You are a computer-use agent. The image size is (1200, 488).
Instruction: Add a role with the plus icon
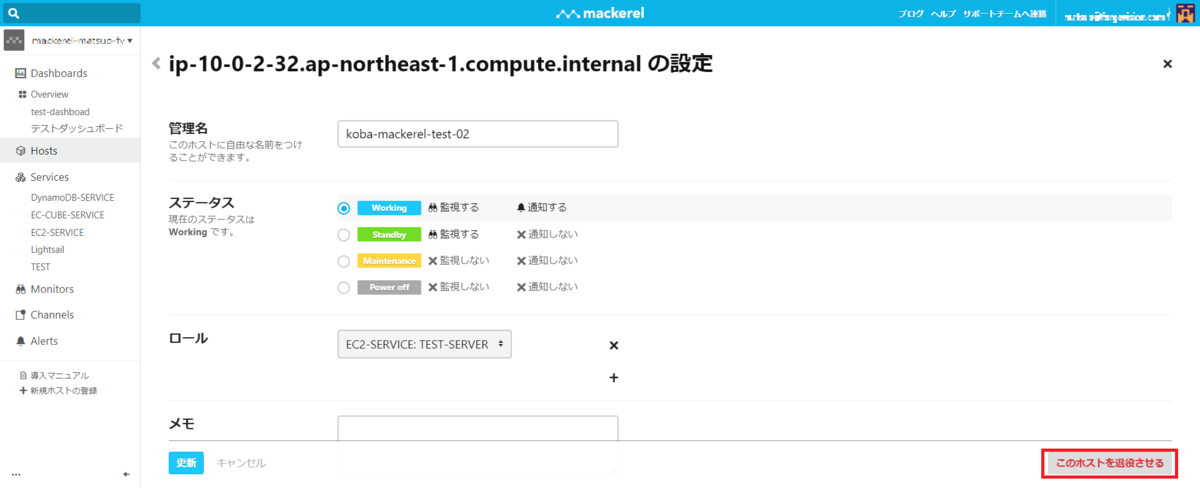[614, 378]
